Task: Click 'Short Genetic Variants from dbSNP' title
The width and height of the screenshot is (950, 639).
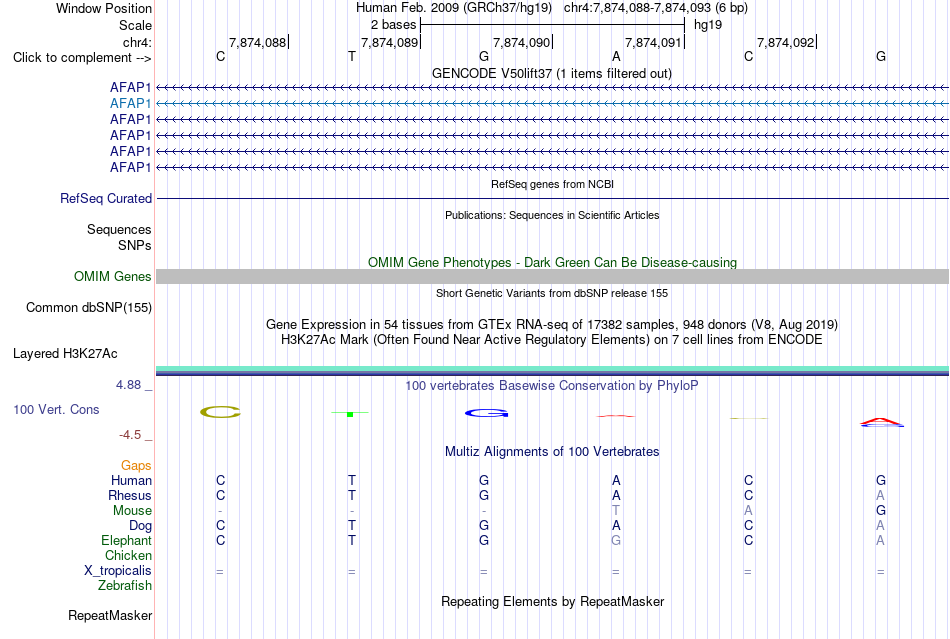Action: point(552,293)
